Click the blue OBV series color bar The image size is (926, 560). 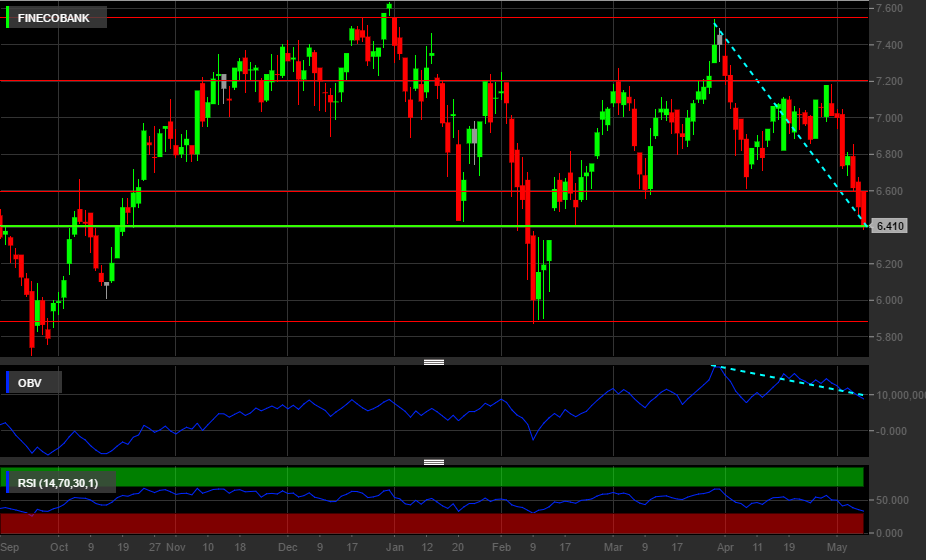click(8, 382)
